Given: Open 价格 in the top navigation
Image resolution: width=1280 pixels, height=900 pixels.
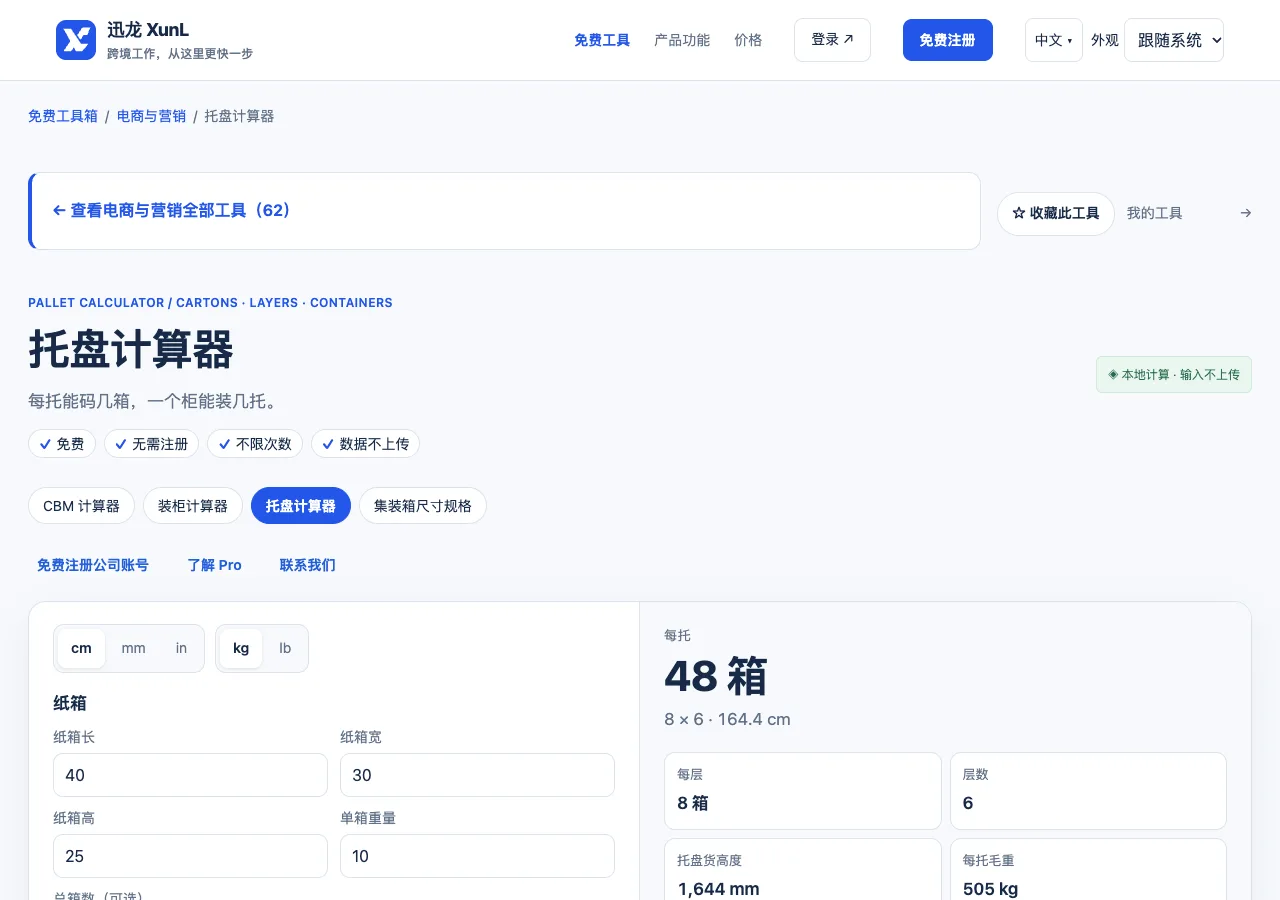Looking at the screenshot, I should [748, 40].
